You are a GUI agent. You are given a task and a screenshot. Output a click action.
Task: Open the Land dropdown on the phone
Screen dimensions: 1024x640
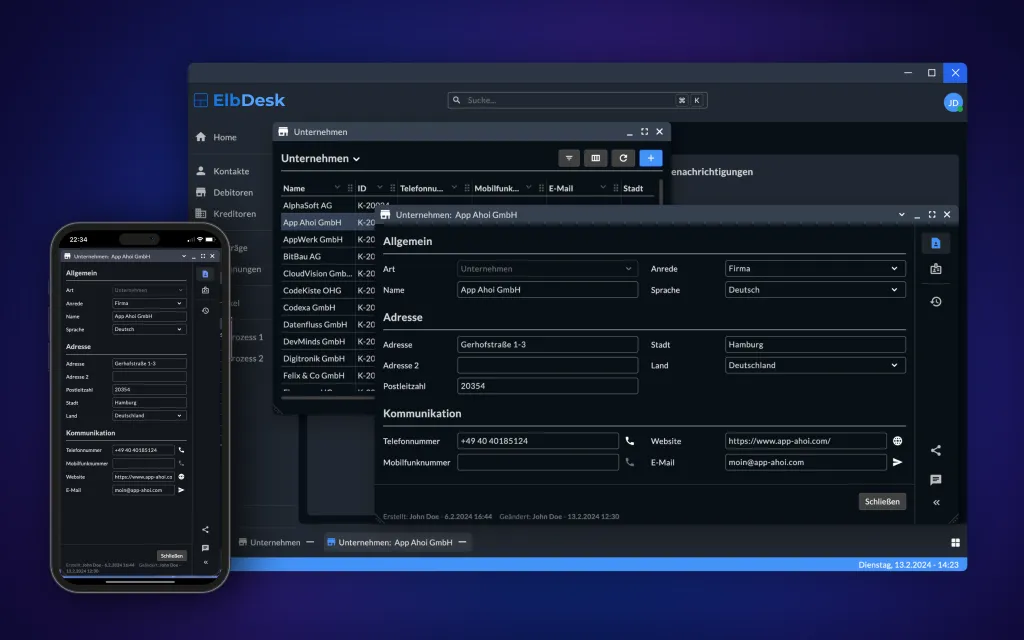pyautogui.click(x=150, y=415)
